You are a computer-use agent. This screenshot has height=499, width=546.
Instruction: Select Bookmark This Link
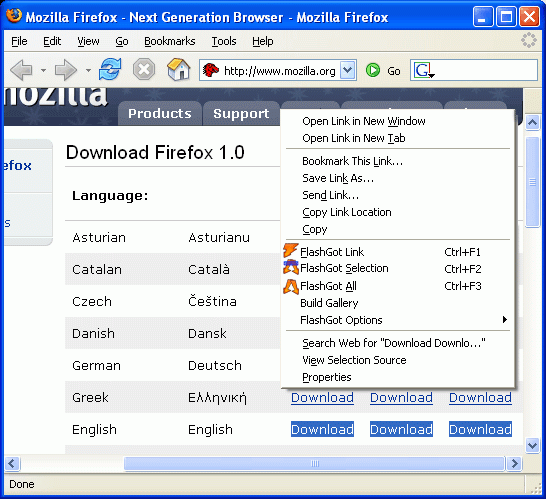398,161
